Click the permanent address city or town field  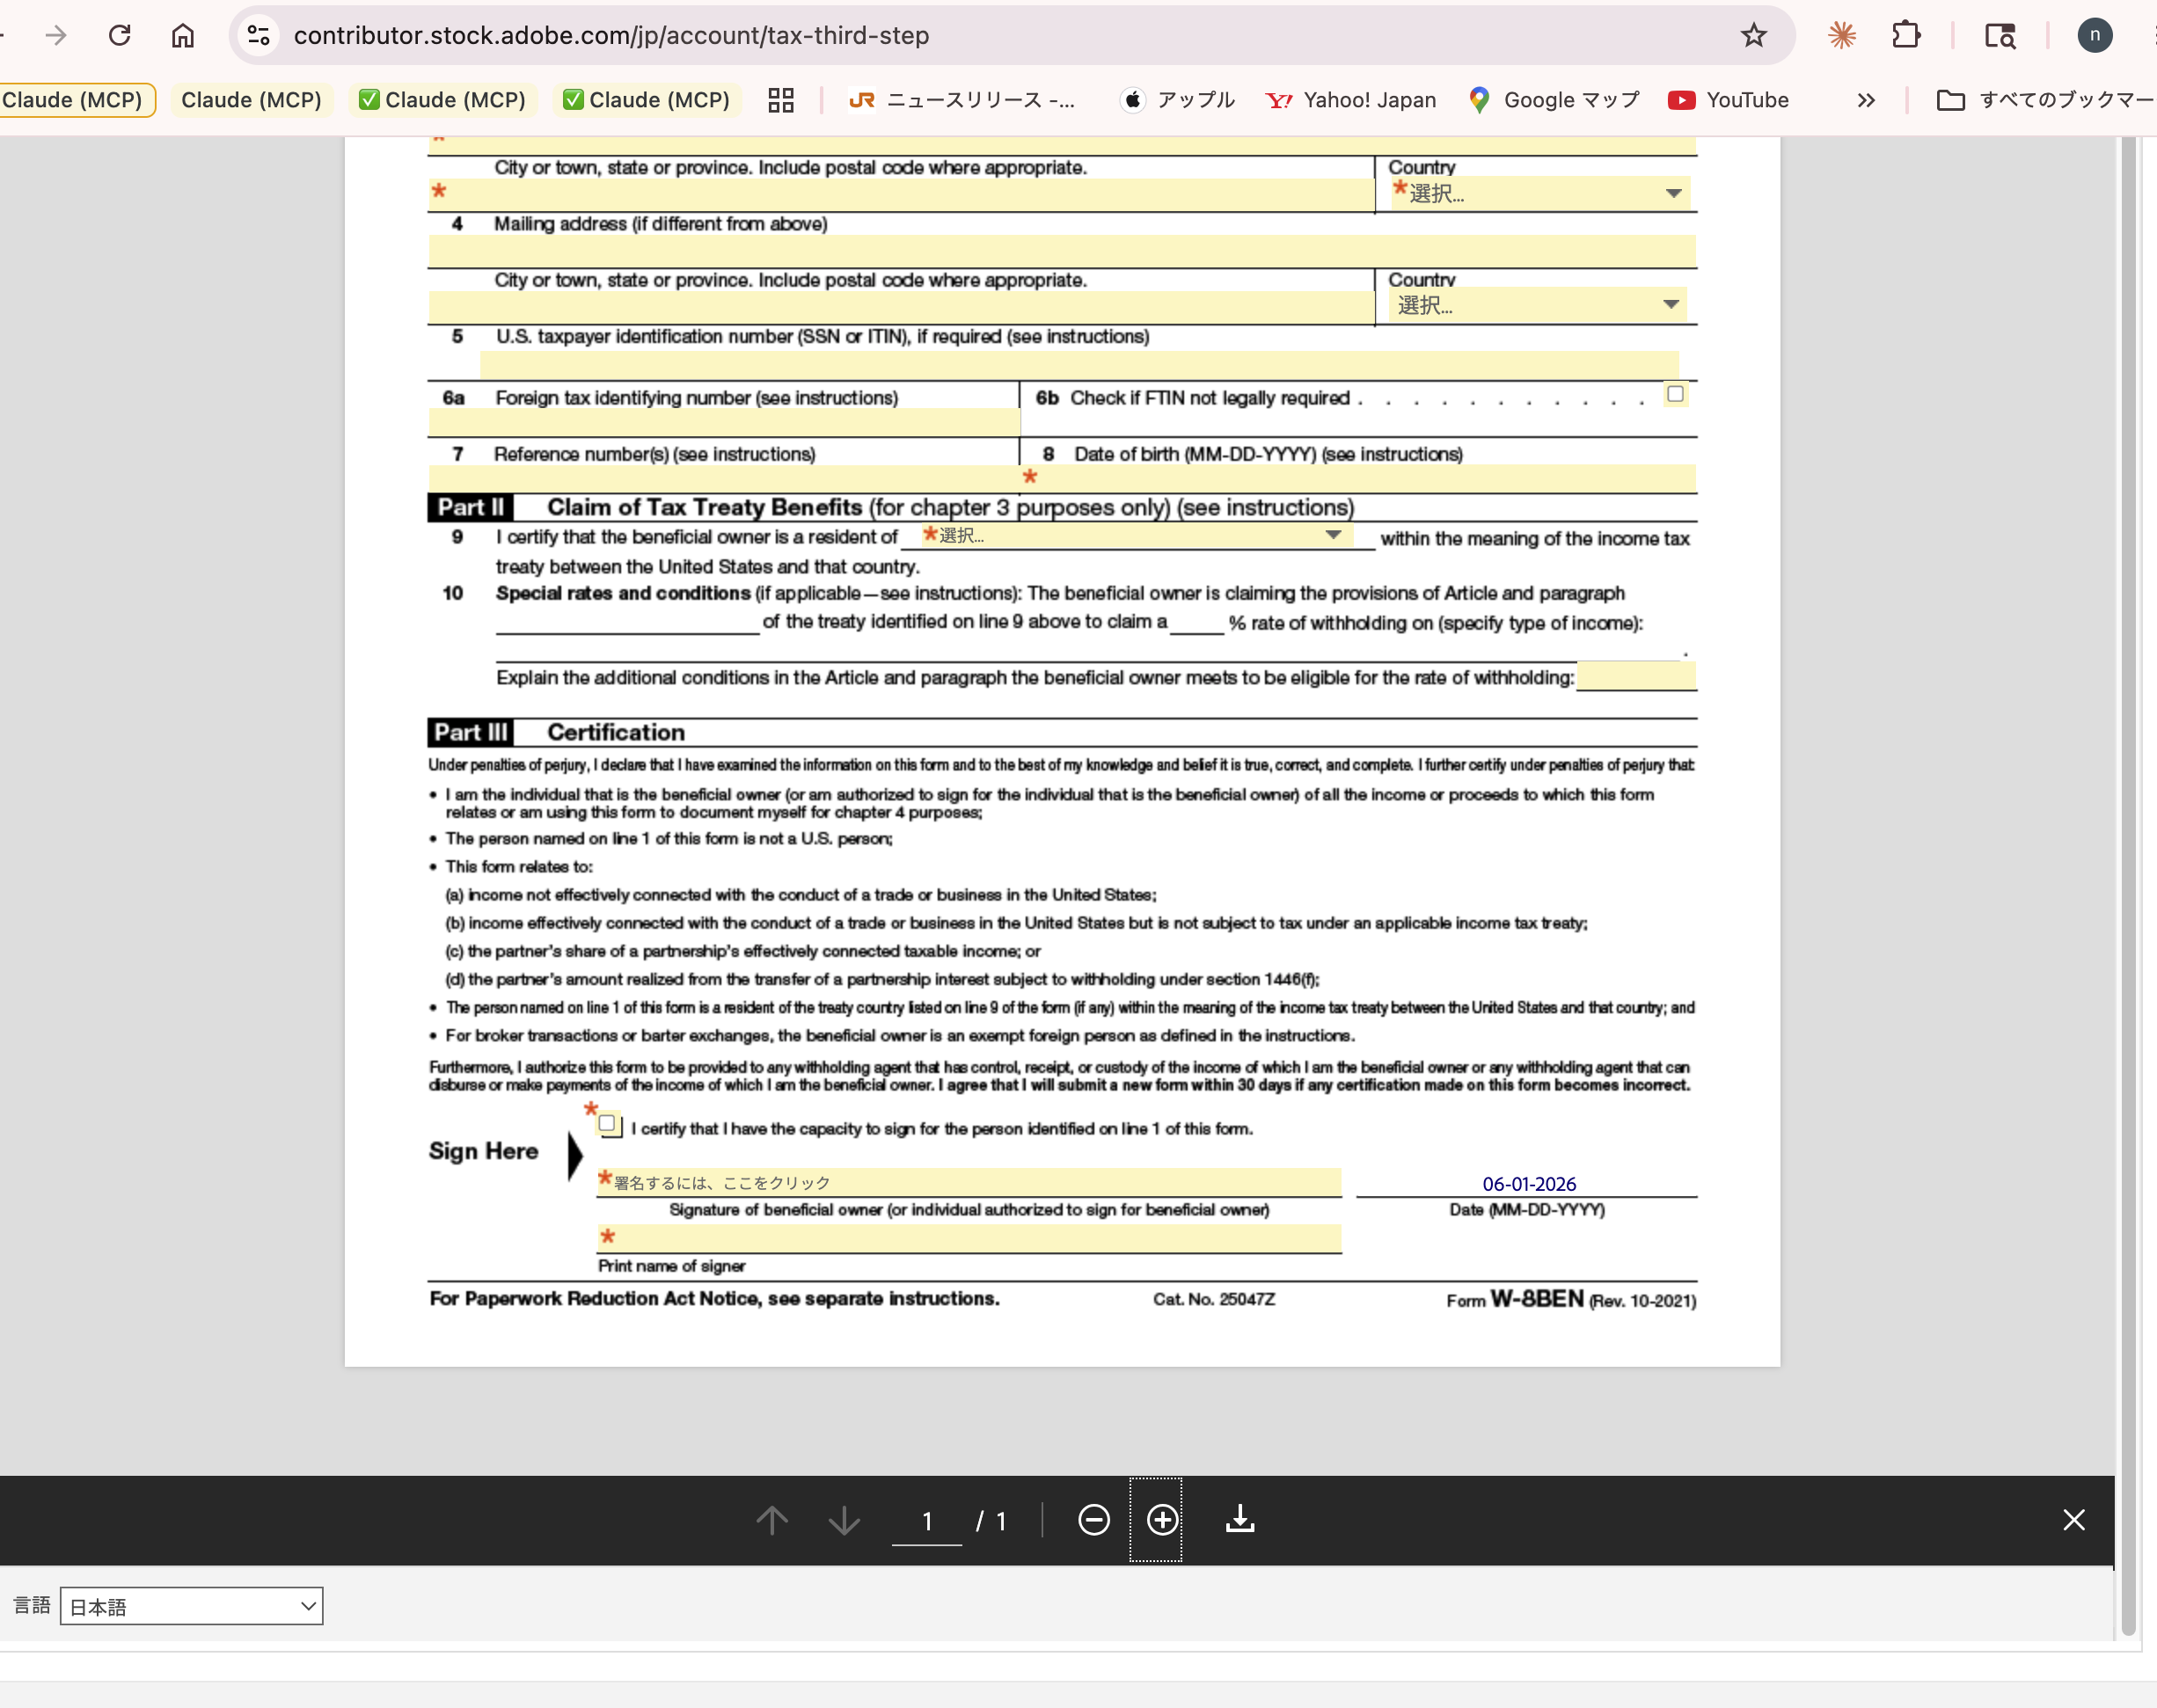[x=901, y=194]
